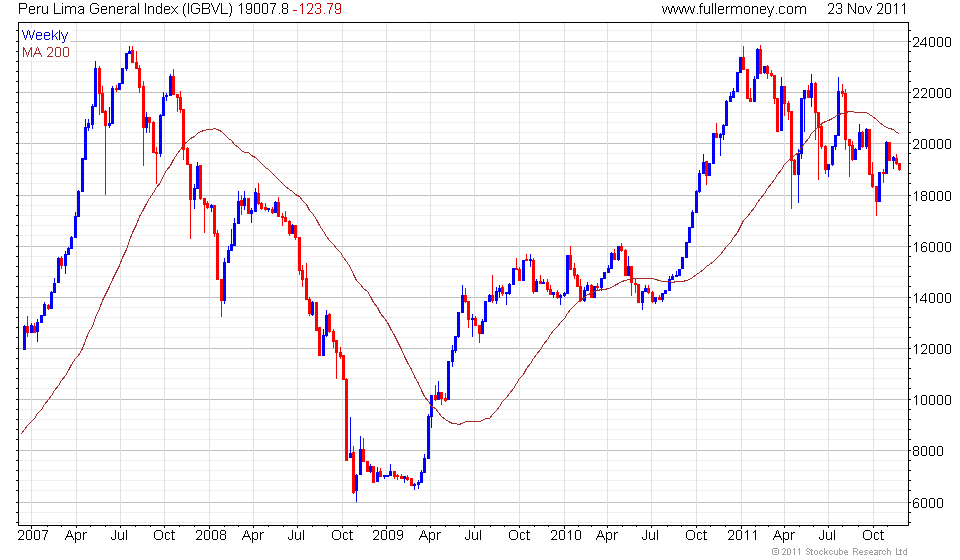
Task: Select the 2010 x-axis label
Action: pyautogui.click(x=566, y=536)
